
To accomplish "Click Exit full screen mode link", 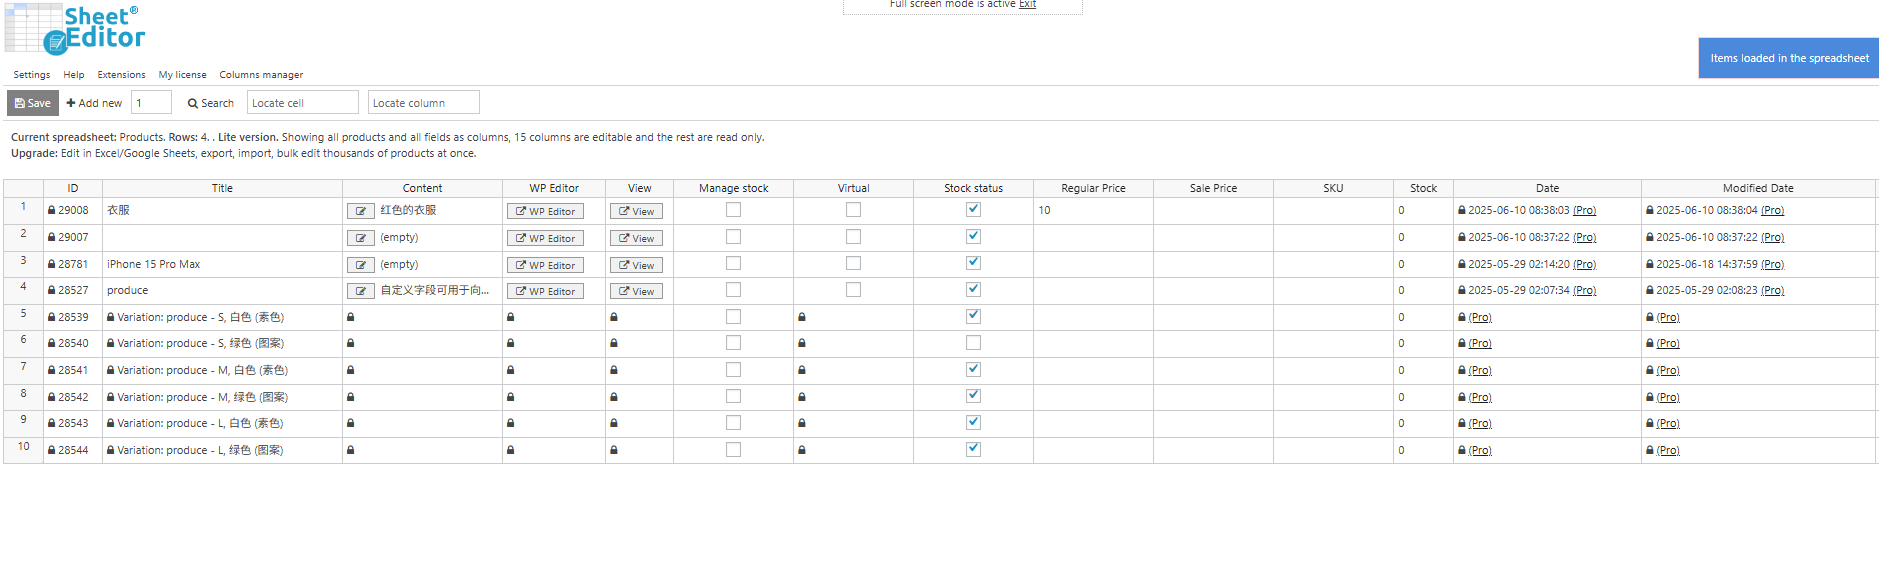I will click(1027, 5).
